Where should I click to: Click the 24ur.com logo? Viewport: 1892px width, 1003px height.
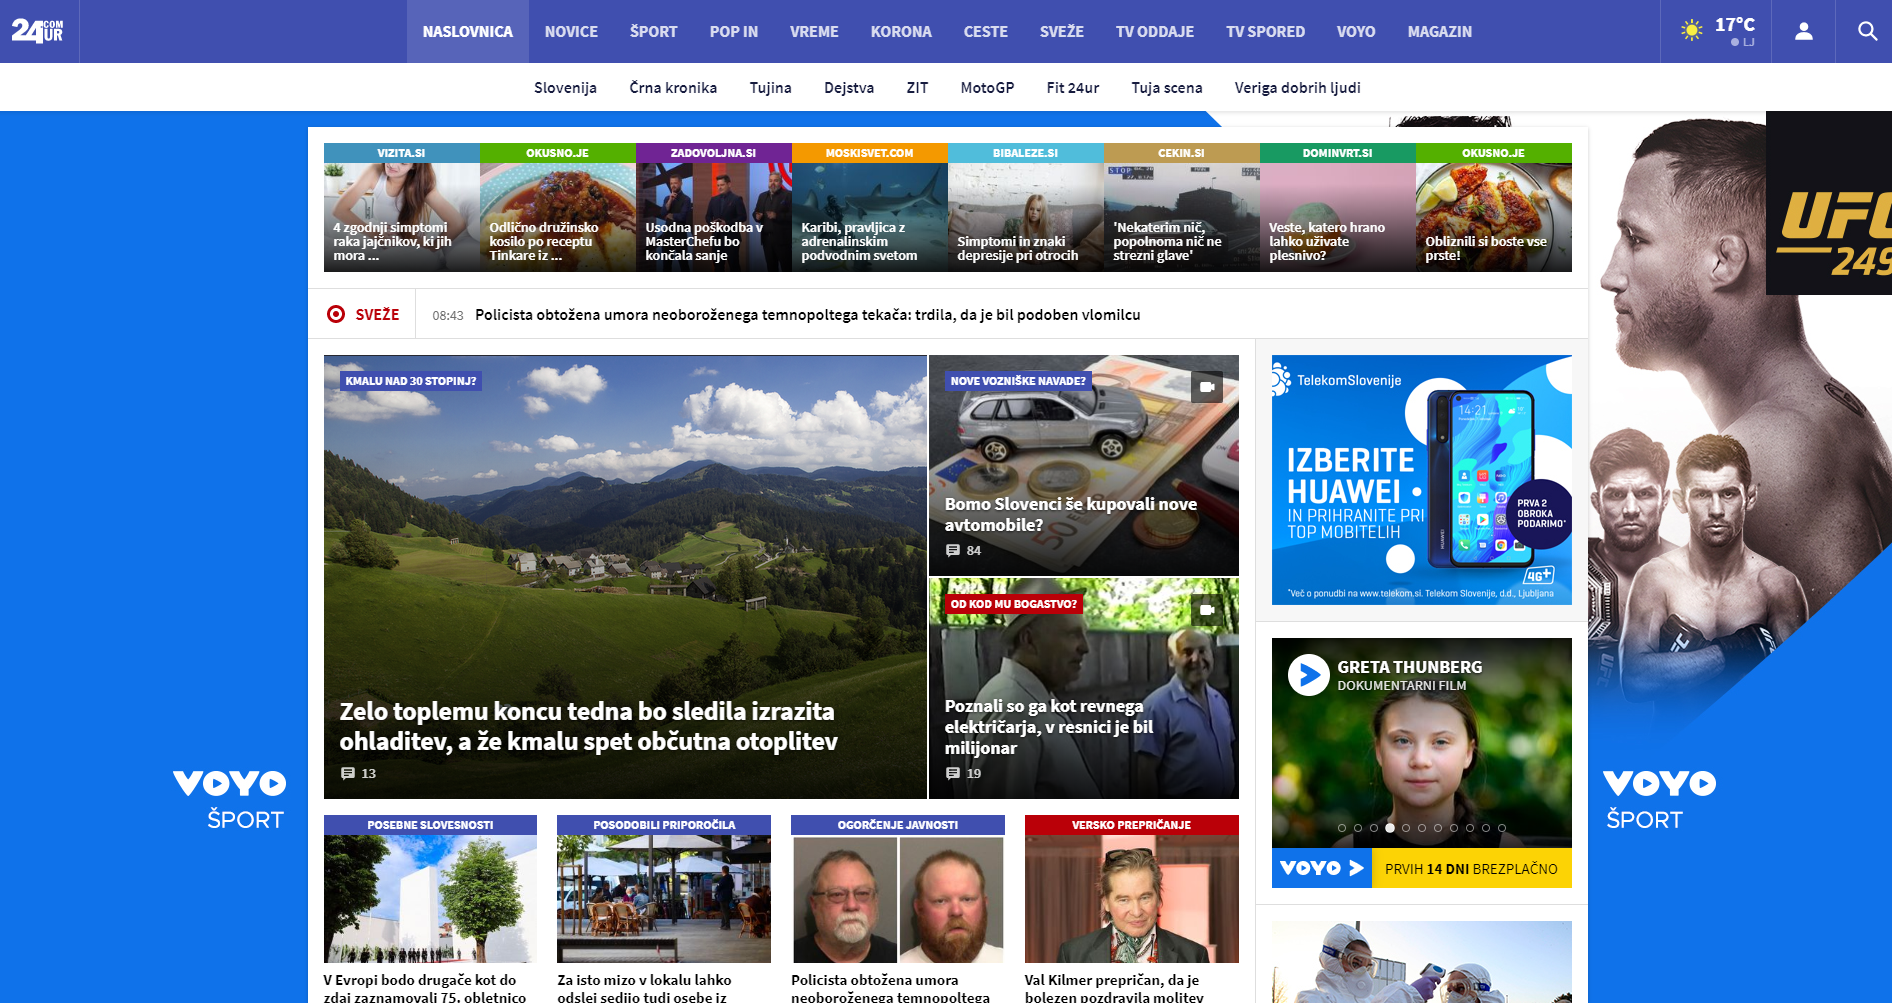tap(38, 31)
